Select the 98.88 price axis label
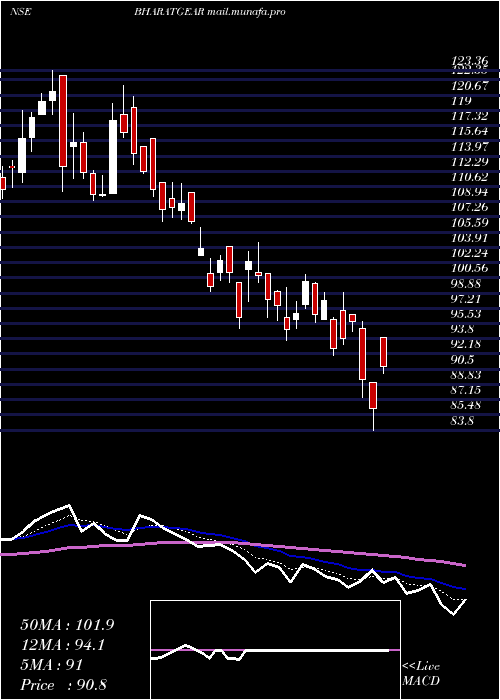The image size is (500, 700). [468, 283]
